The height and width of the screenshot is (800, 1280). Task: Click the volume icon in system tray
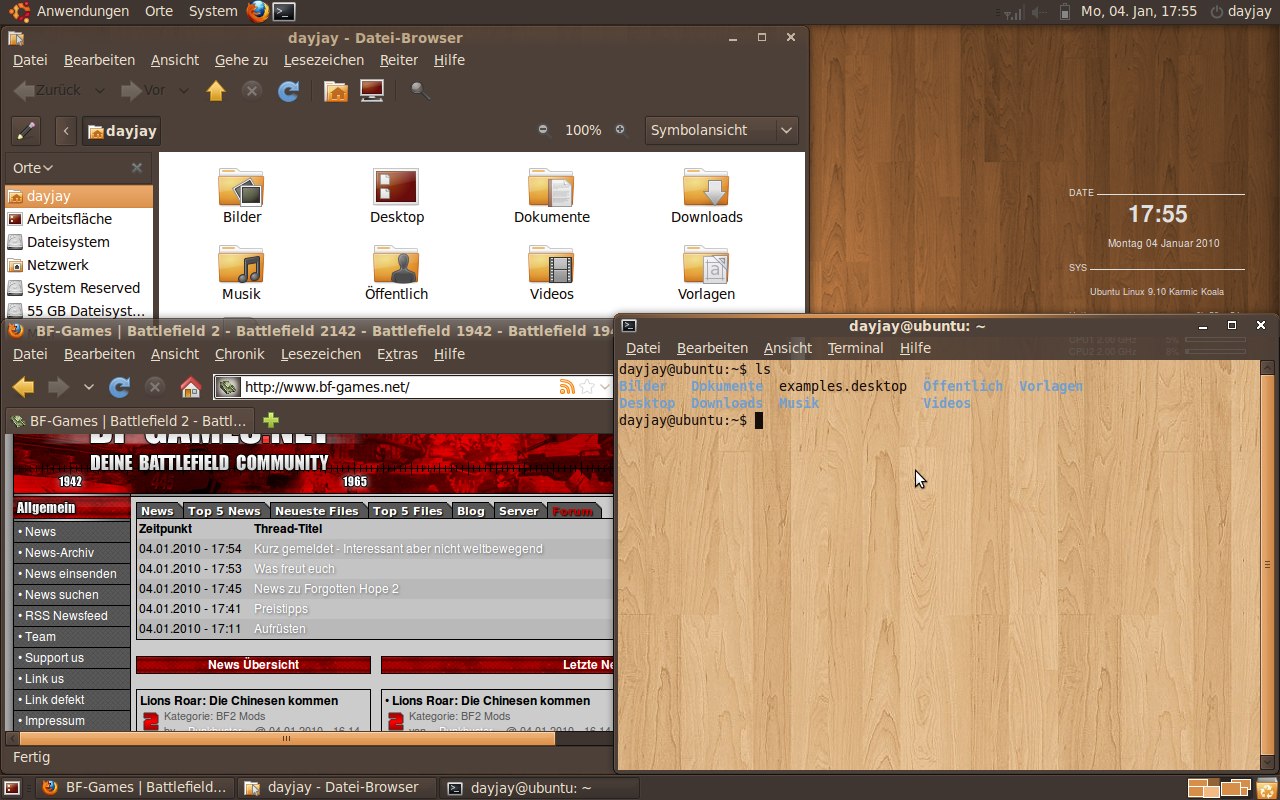(x=1040, y=12)
